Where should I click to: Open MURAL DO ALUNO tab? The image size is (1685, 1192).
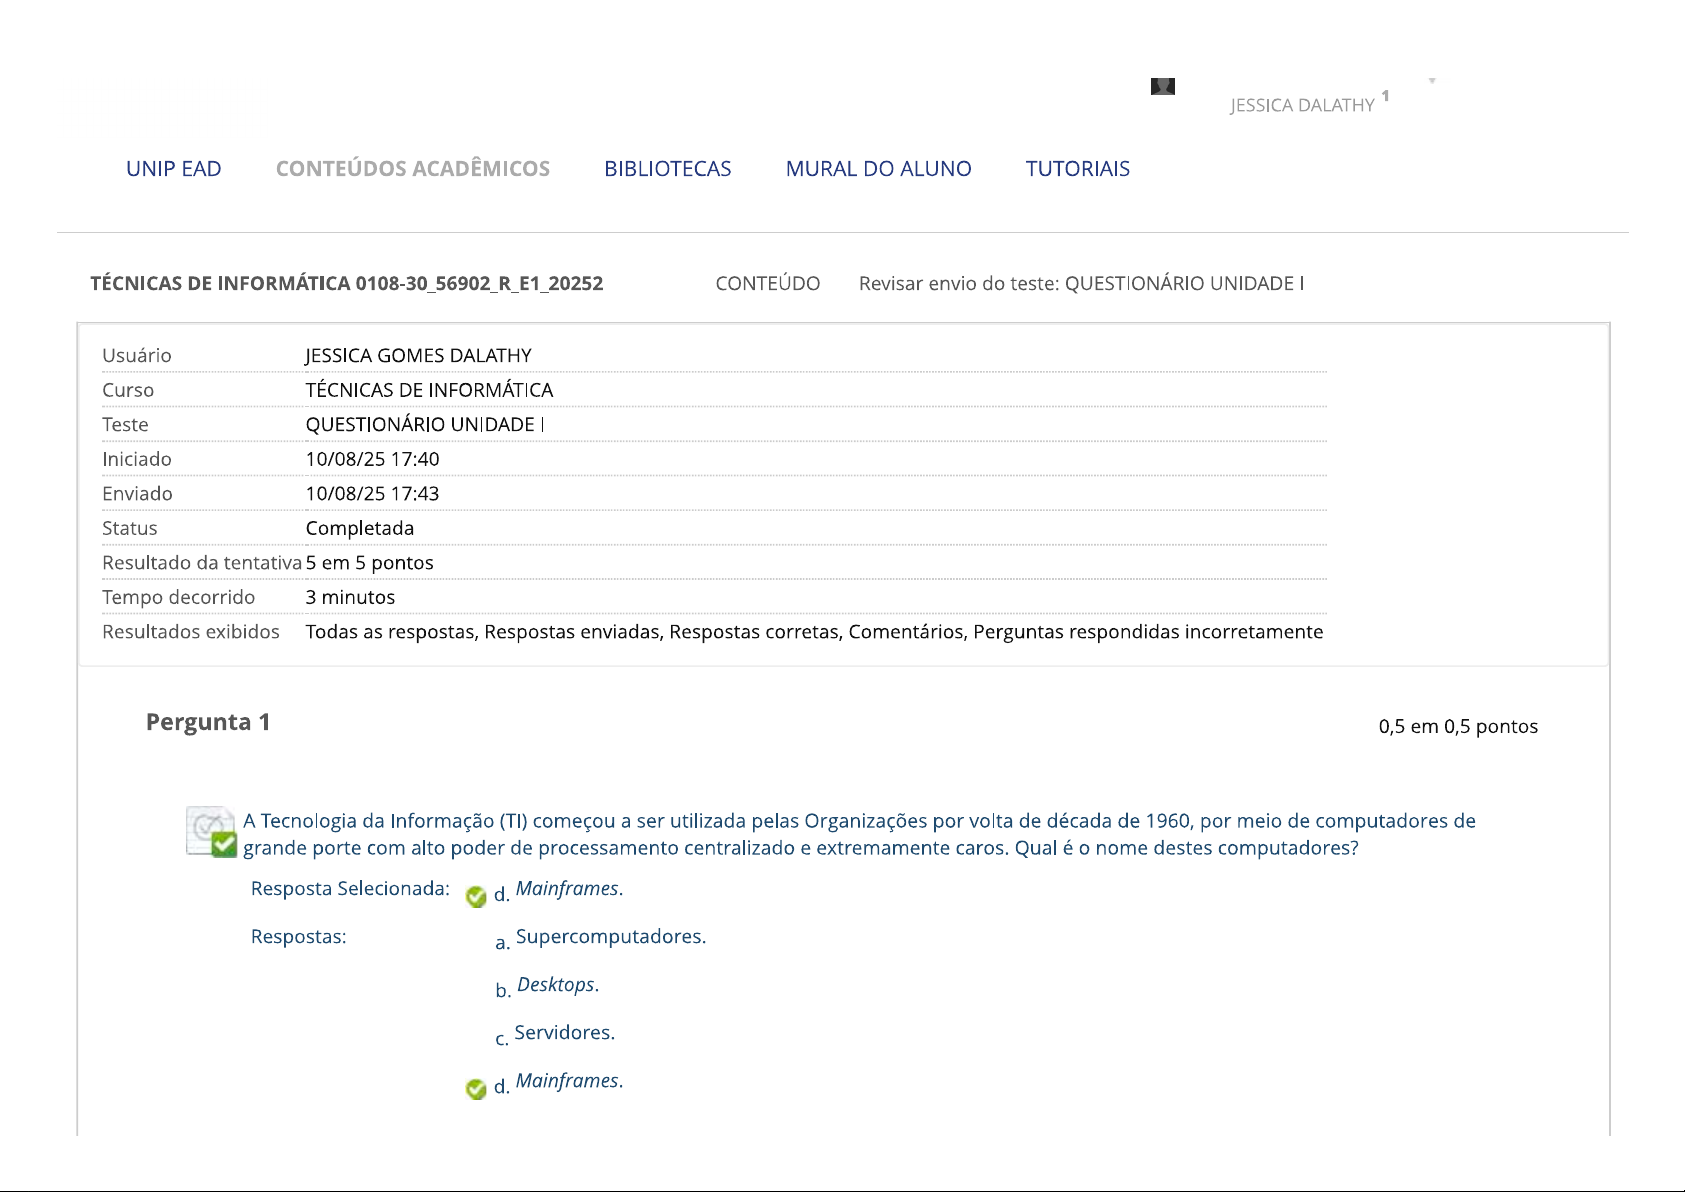coord(878,169)
